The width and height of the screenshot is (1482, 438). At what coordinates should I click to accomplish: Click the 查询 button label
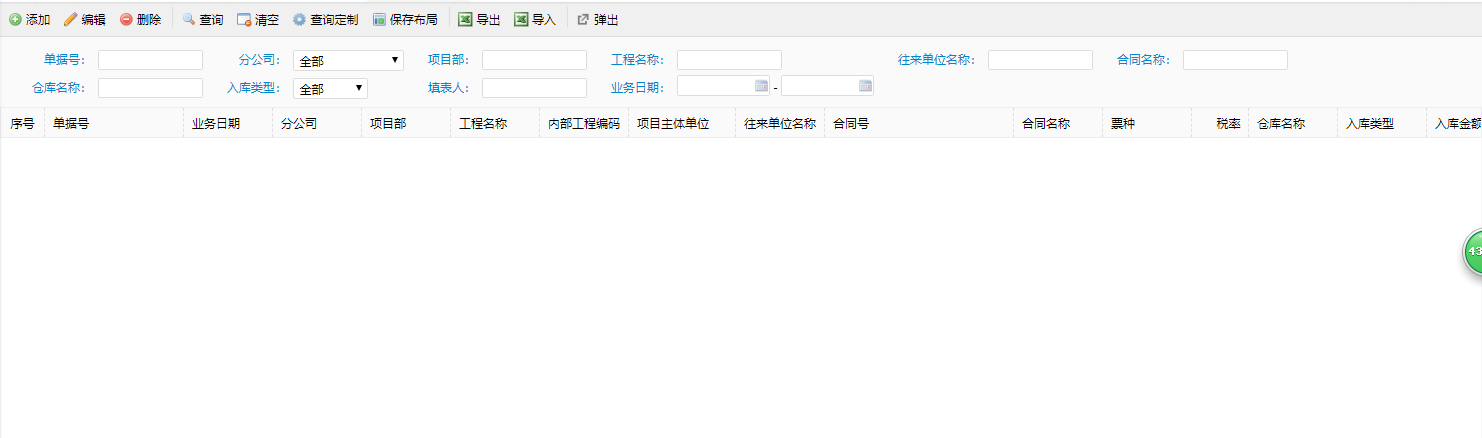pos(211,20)
